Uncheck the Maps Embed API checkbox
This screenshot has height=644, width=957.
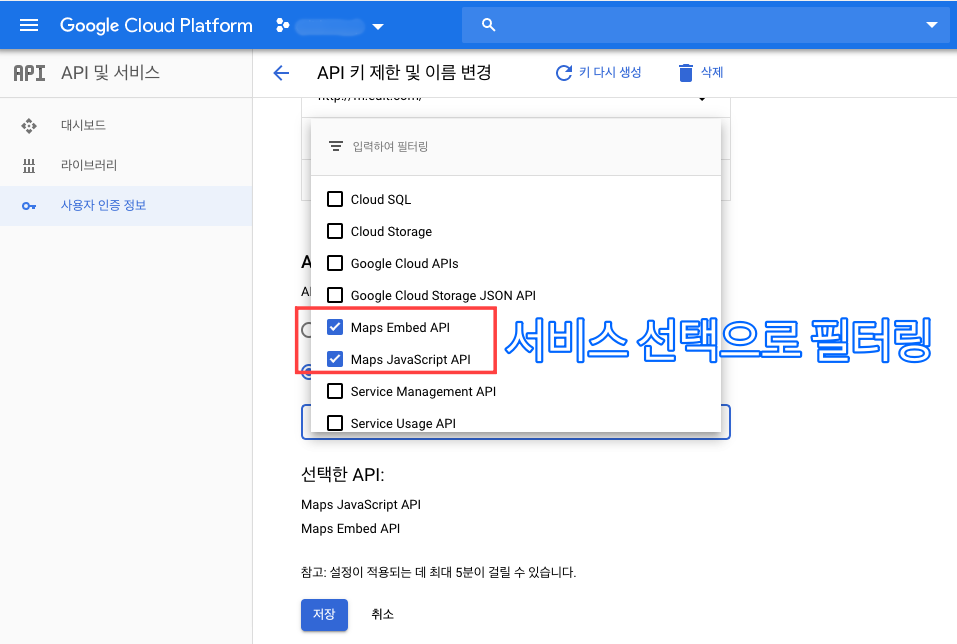click(x=335, y=327)
